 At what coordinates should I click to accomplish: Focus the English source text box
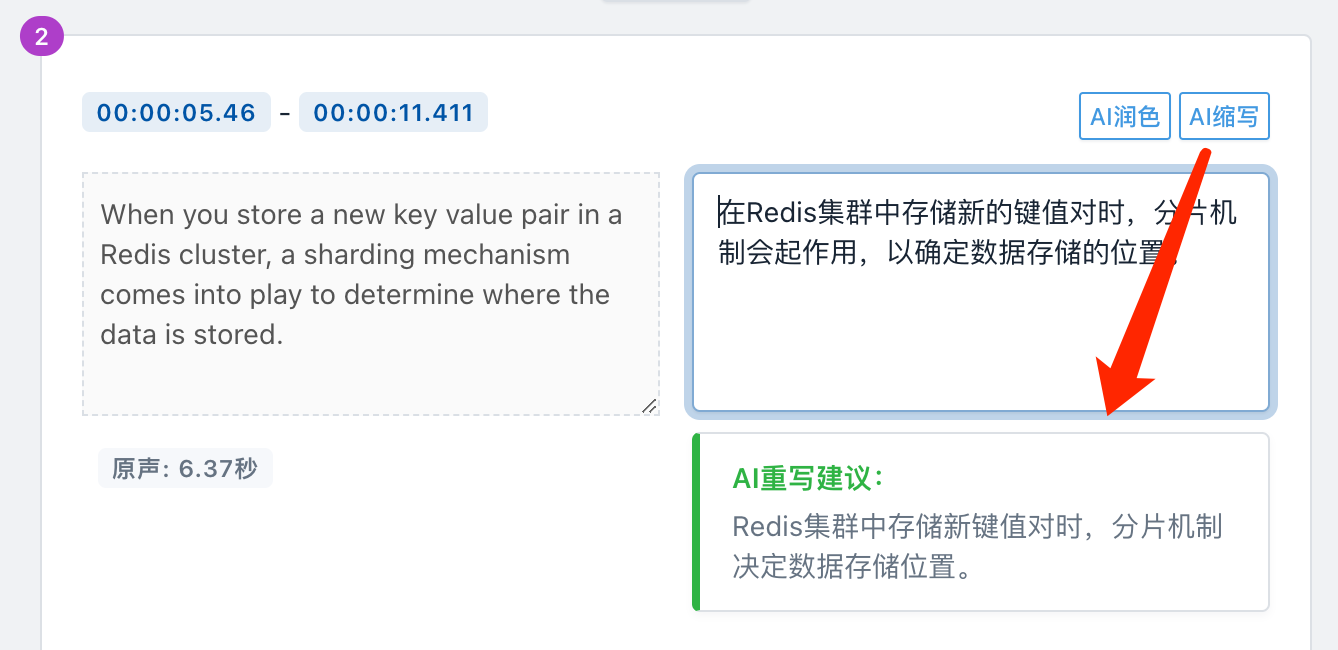coord(371,294)
